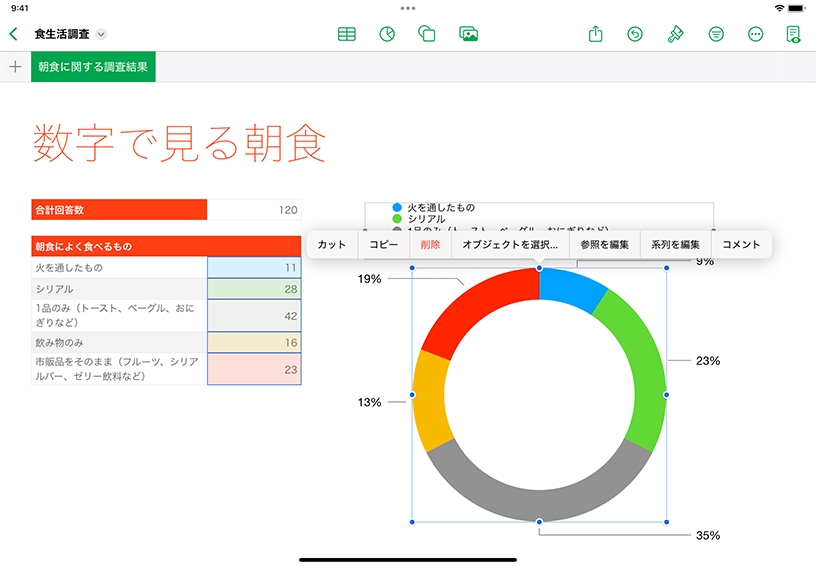Tap 系列を編集 to edit the series
The height and width of the screenshot is (567, 816).
point(675,245)
